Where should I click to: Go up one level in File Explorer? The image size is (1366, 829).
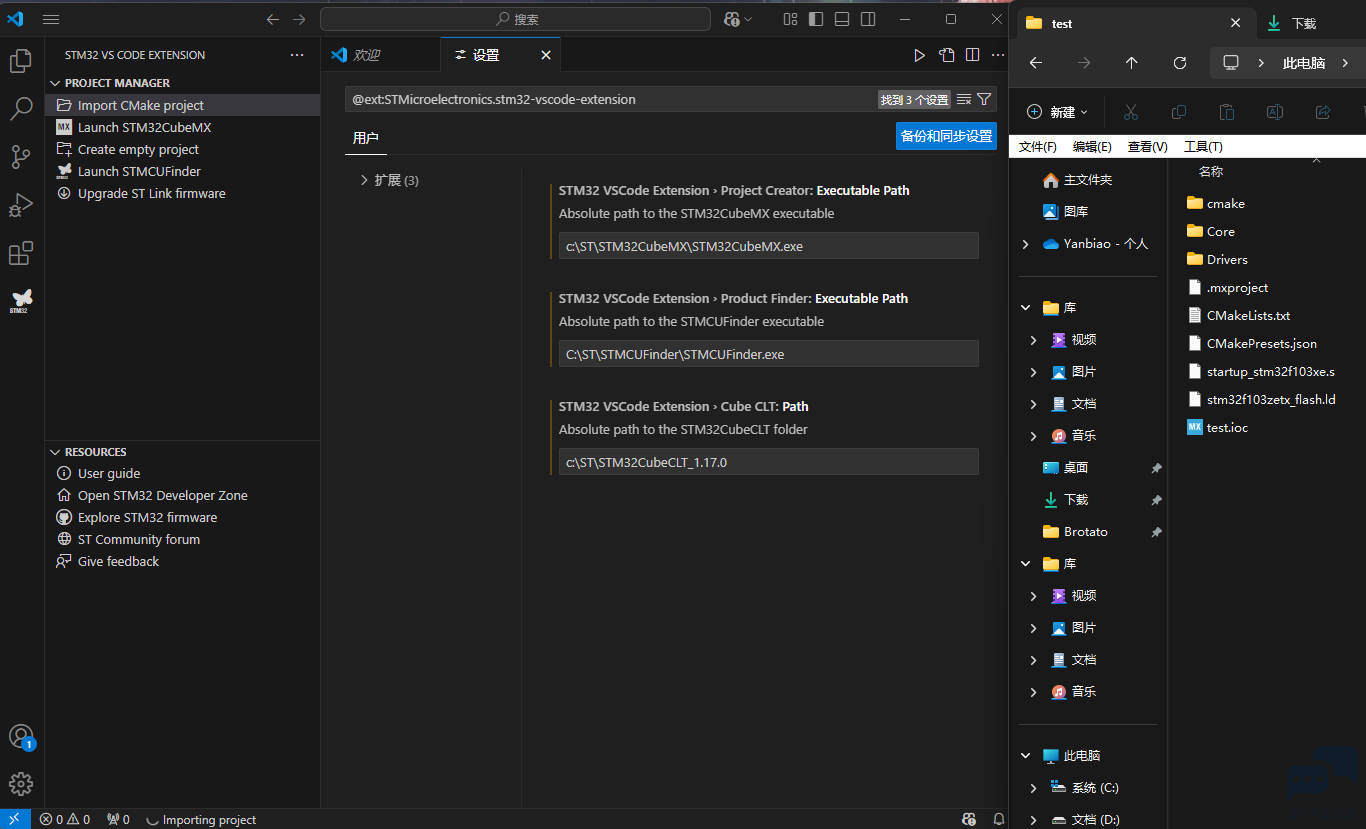coord(1132,63)
